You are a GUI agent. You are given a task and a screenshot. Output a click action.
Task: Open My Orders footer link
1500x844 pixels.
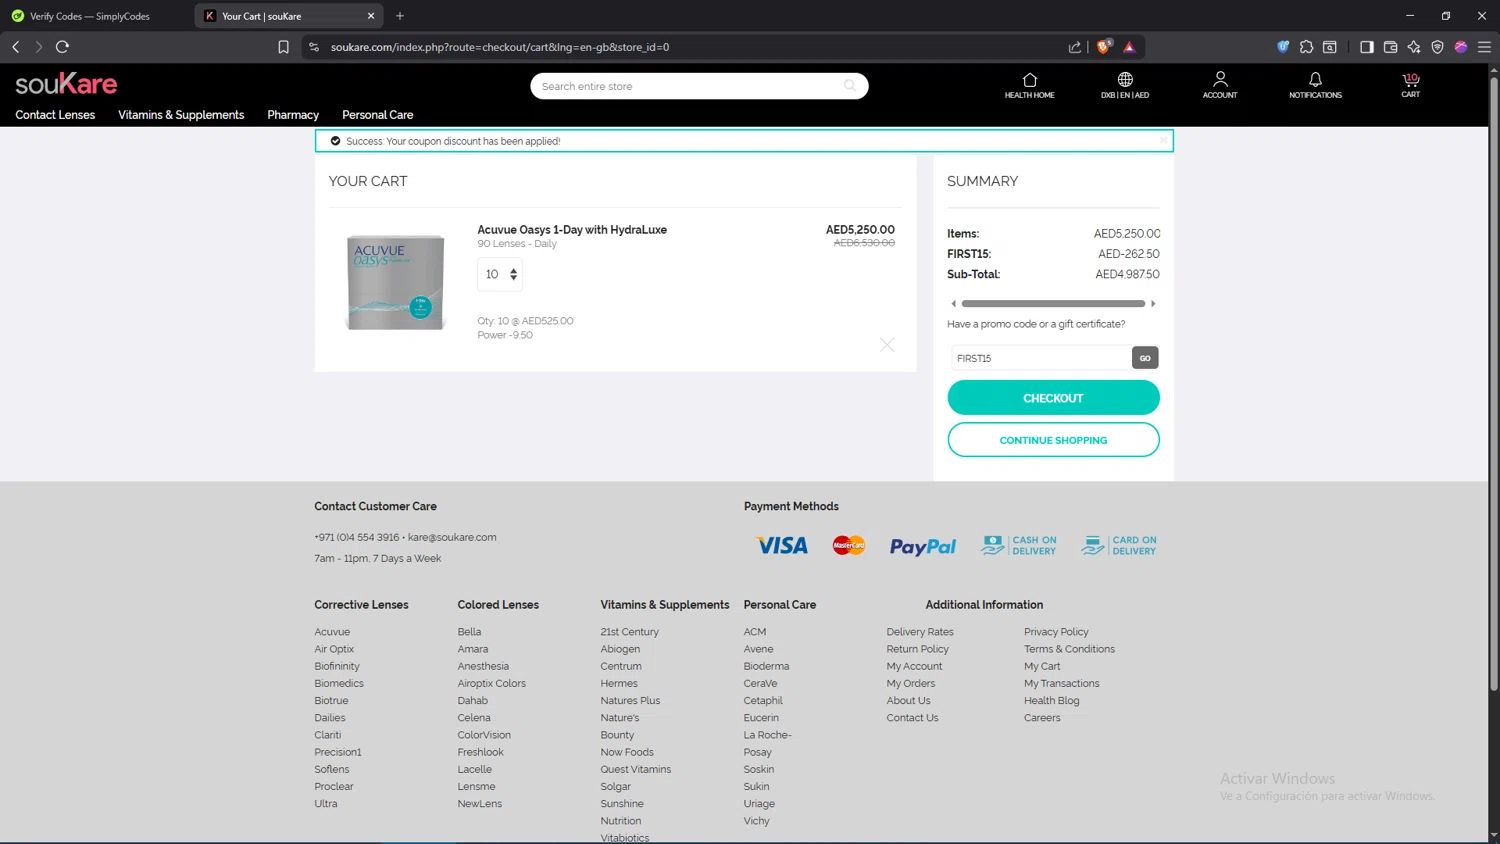pyautogui.click(x=911, y=683)
